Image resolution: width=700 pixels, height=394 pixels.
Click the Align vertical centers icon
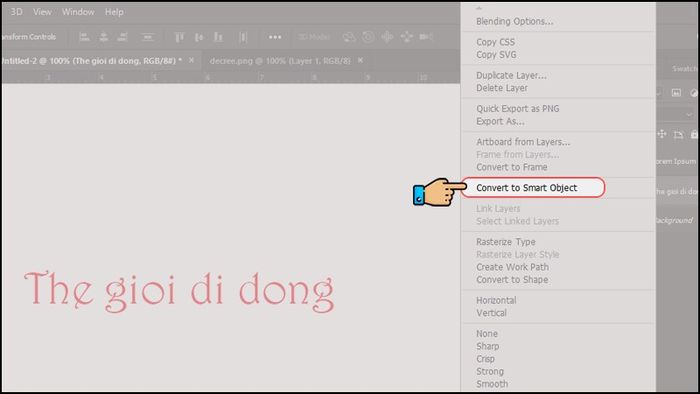pyautogui.click(x=199, y=37)
